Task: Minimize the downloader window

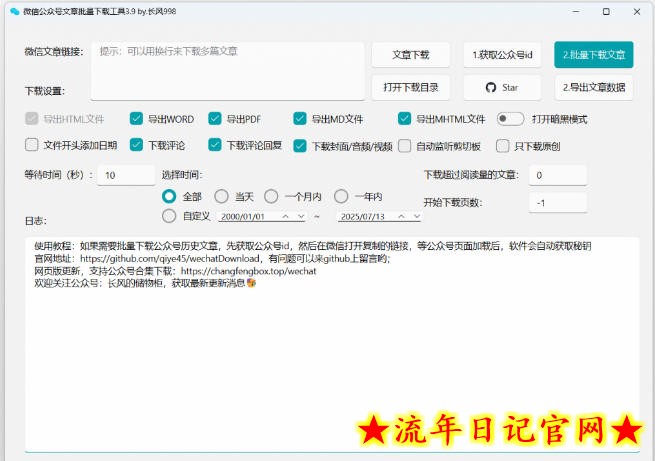Action: pos(576,11)
